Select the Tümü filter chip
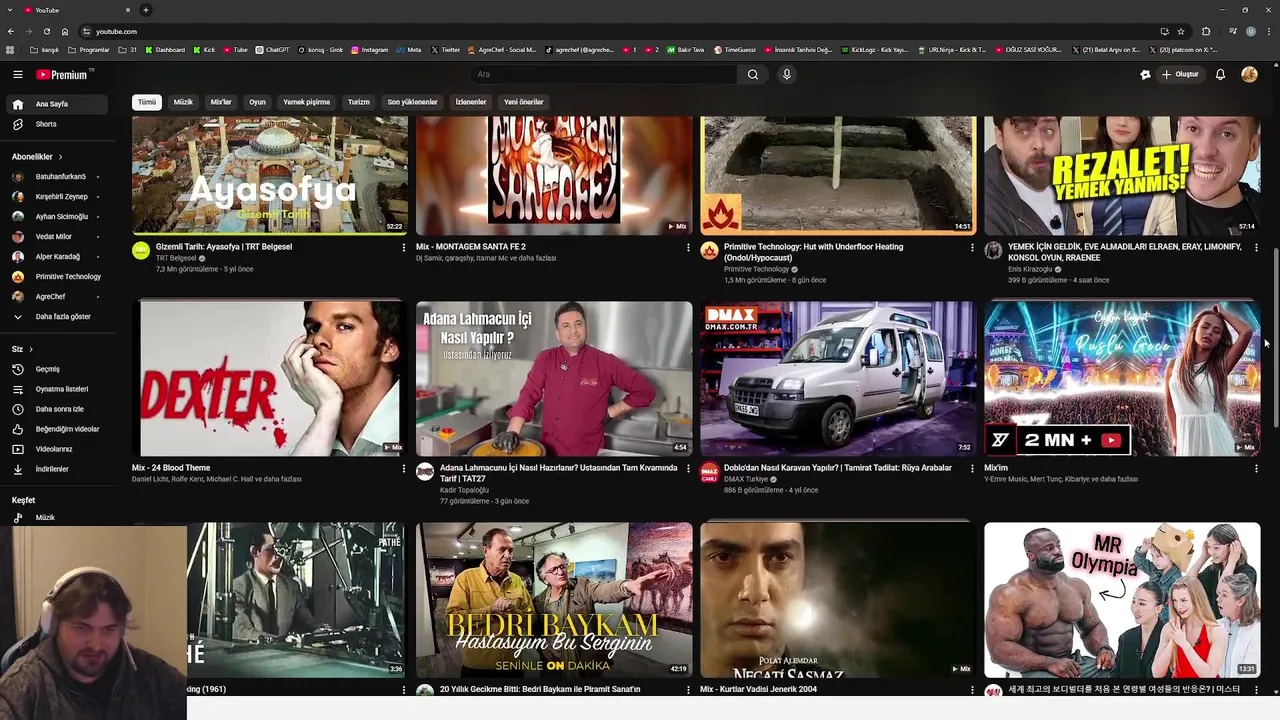 tap(147, 102)
